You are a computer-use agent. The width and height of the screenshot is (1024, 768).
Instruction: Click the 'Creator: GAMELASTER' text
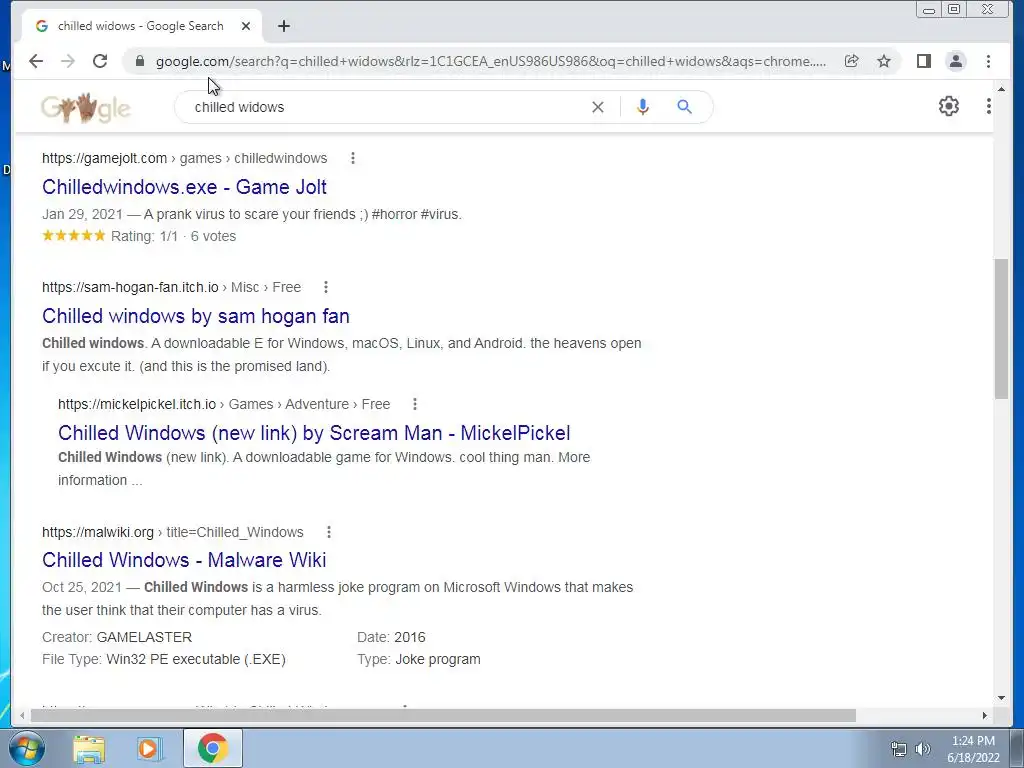(x=117, y=637)
